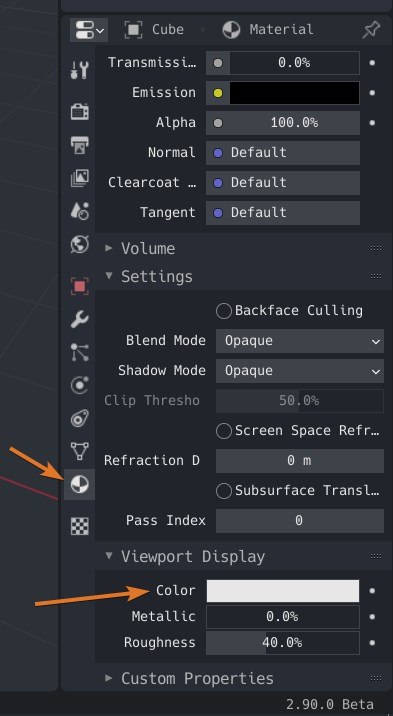
Task: Open the World properties globe icon
Action: [79, 244]
